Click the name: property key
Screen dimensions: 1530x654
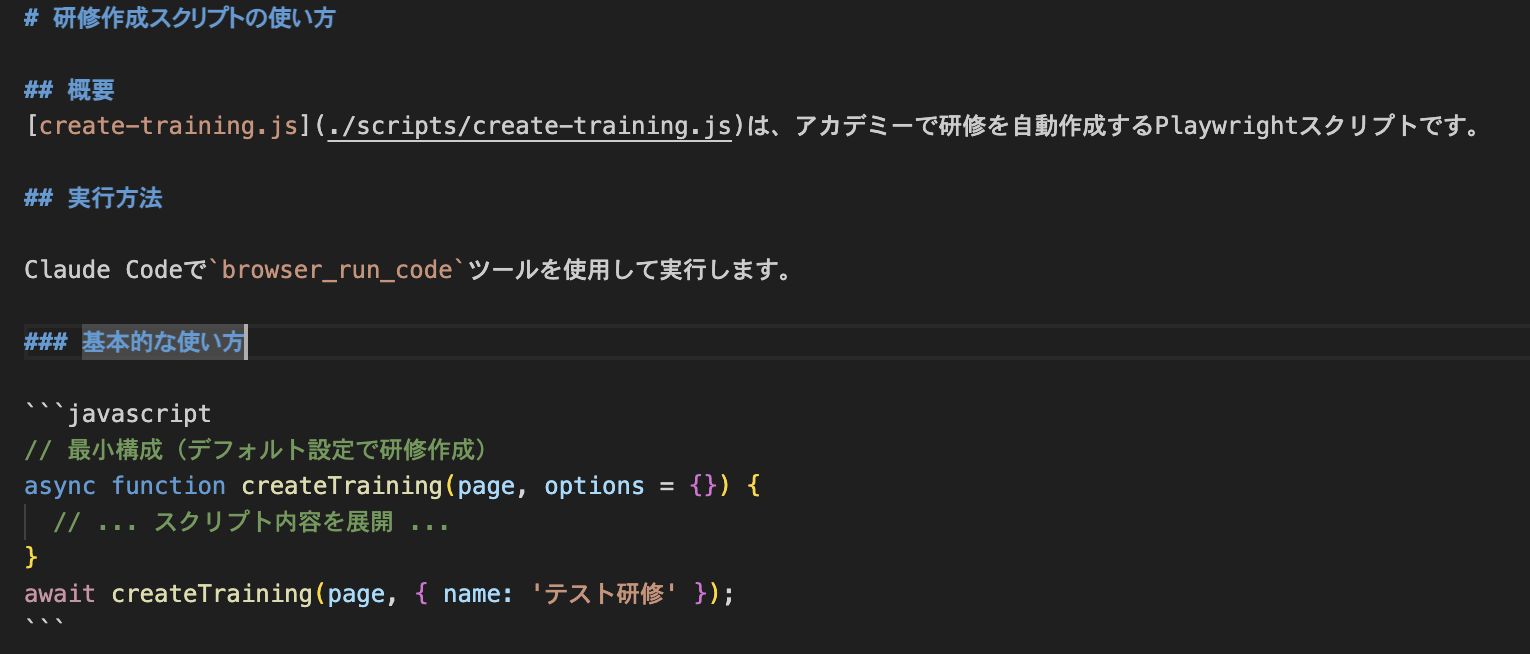[479, 593]
